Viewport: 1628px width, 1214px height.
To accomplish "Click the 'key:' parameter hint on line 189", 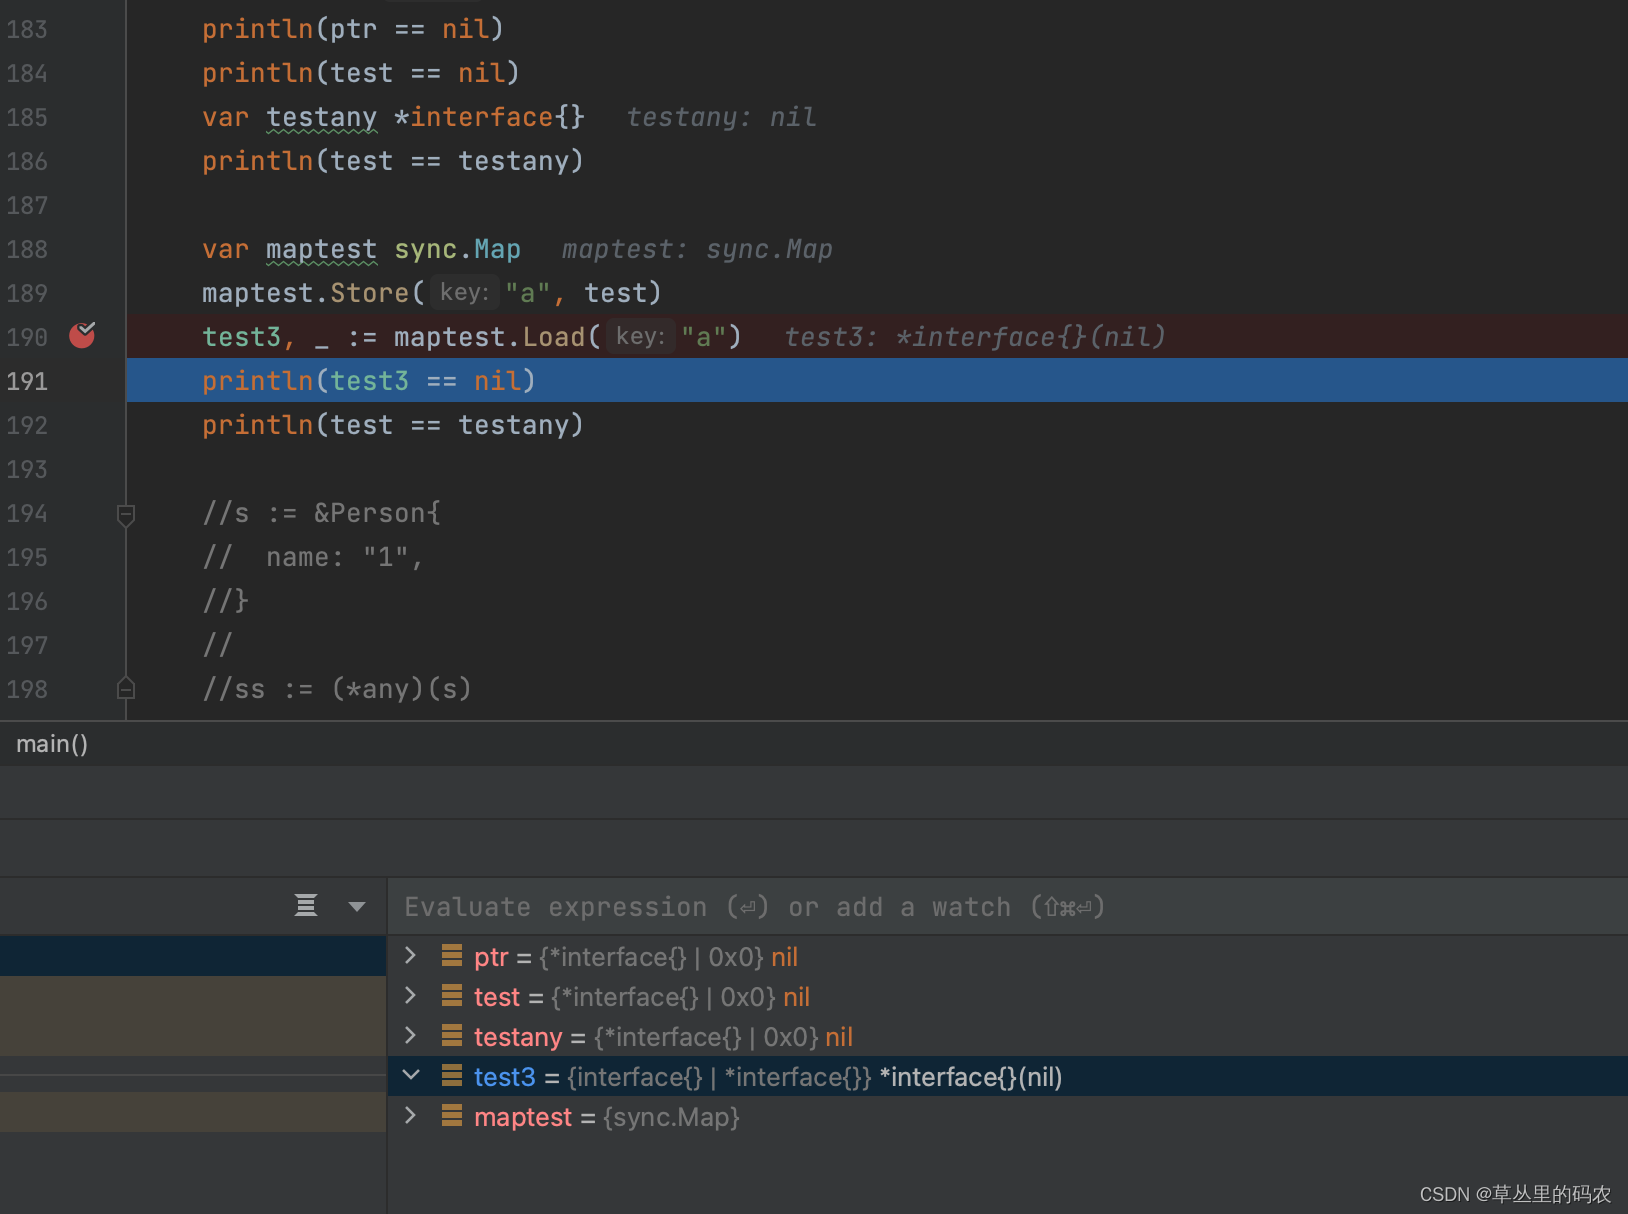I will pyautogui.click(x=464, y=292).
